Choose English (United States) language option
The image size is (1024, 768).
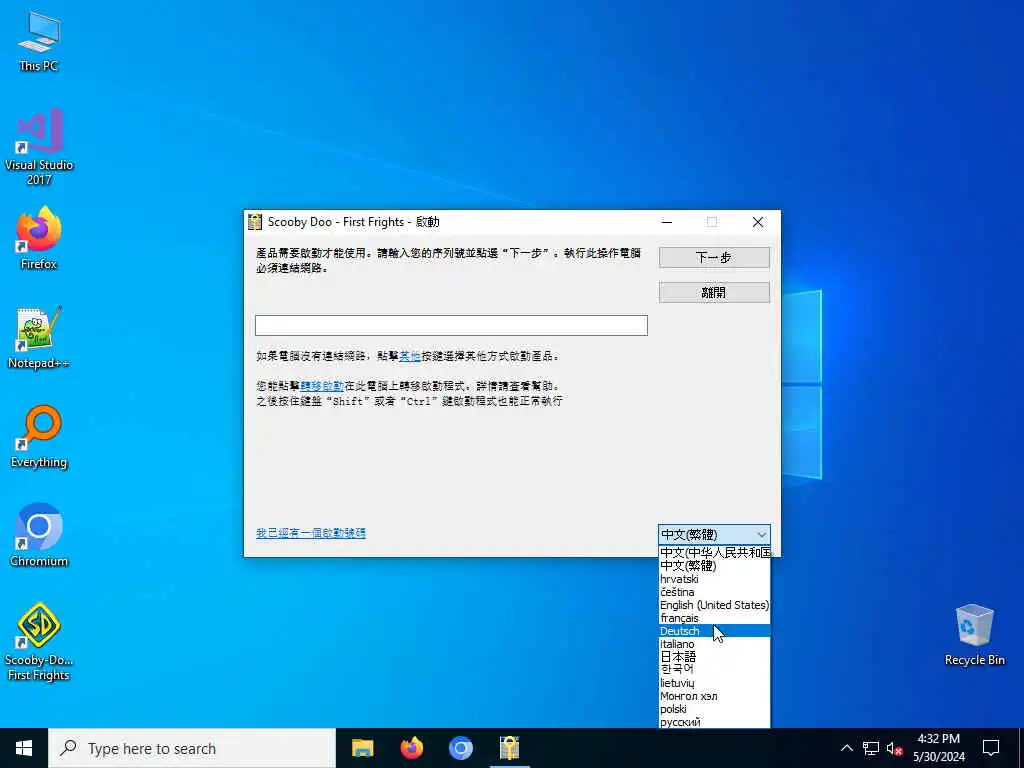coord(714,605)
